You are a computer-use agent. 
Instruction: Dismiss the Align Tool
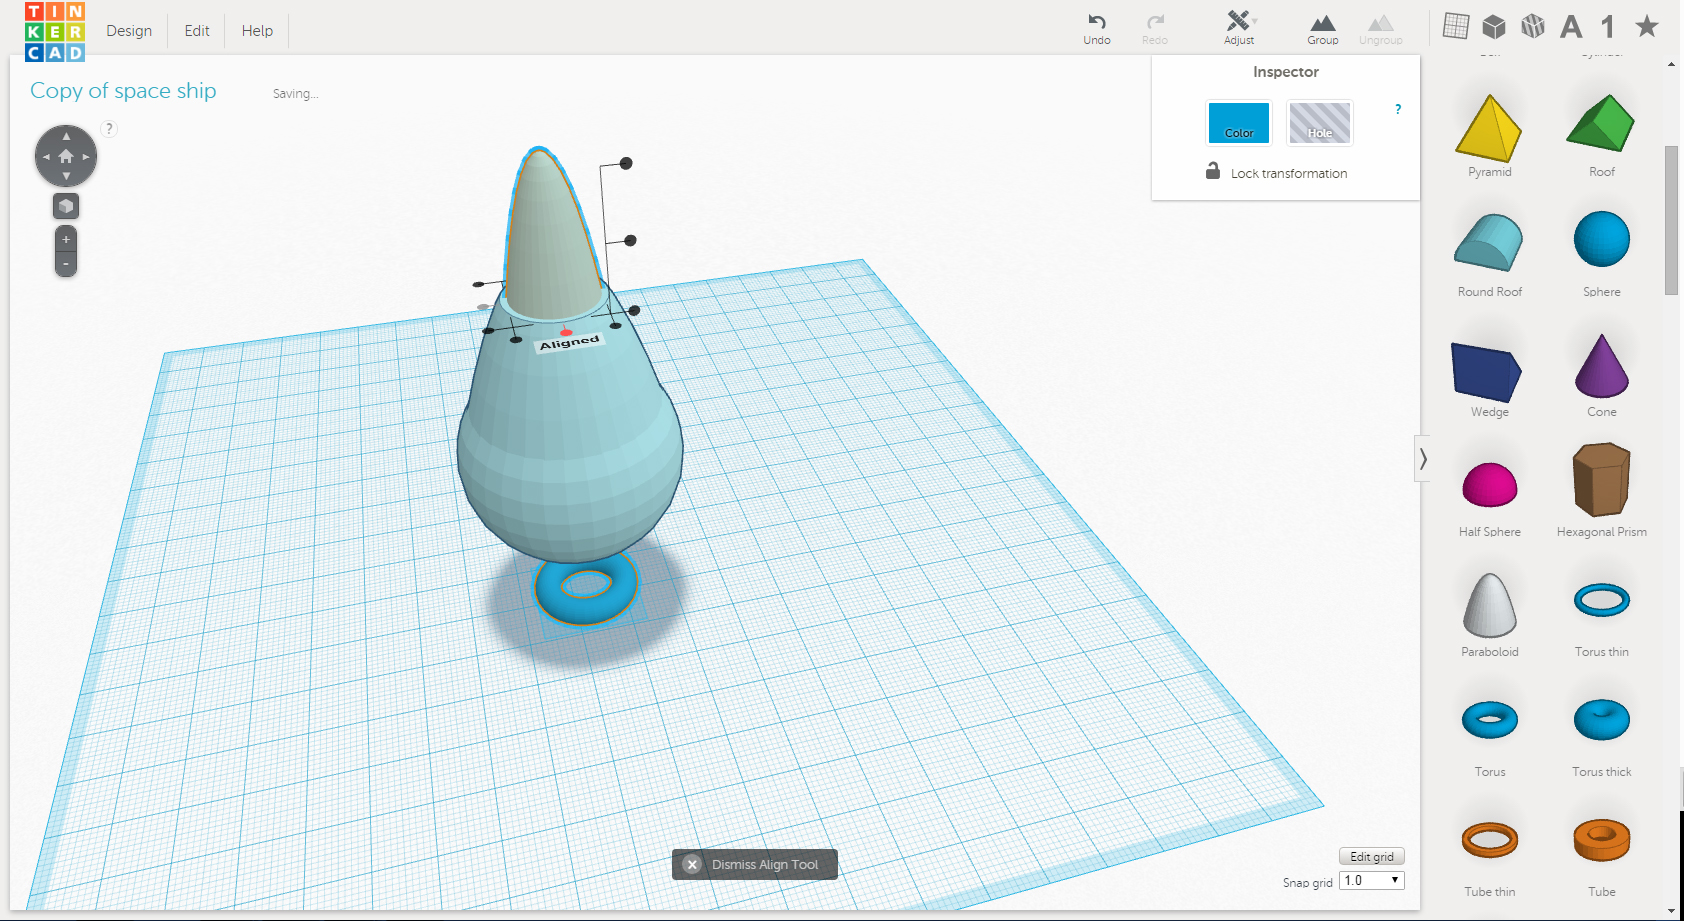pyautogui.click(x=755, y=864)
